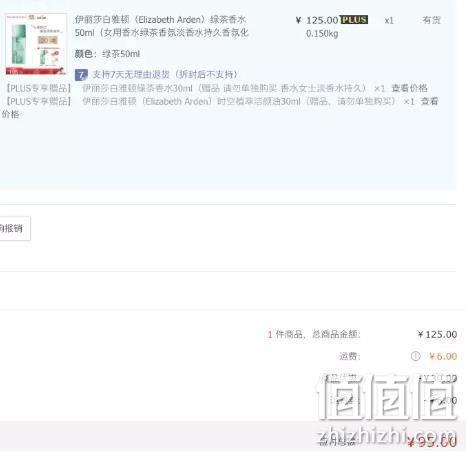Click the 有货 stock status text

(x=431, y=20)
